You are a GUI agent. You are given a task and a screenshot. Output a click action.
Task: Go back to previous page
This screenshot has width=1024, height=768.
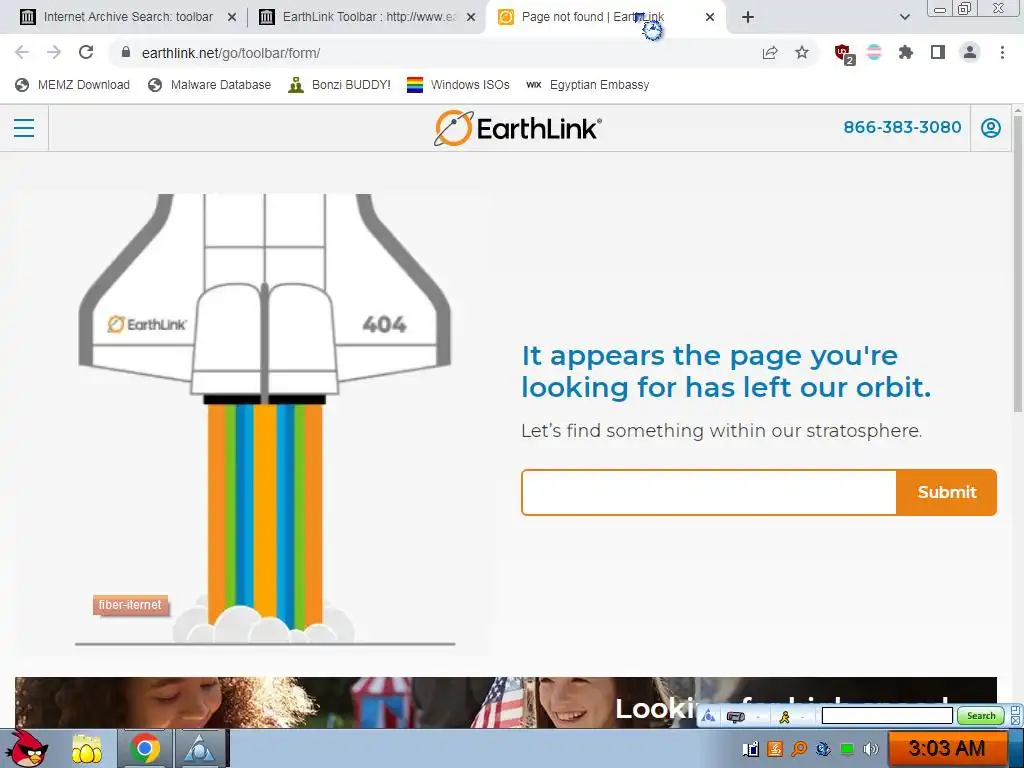22,52
